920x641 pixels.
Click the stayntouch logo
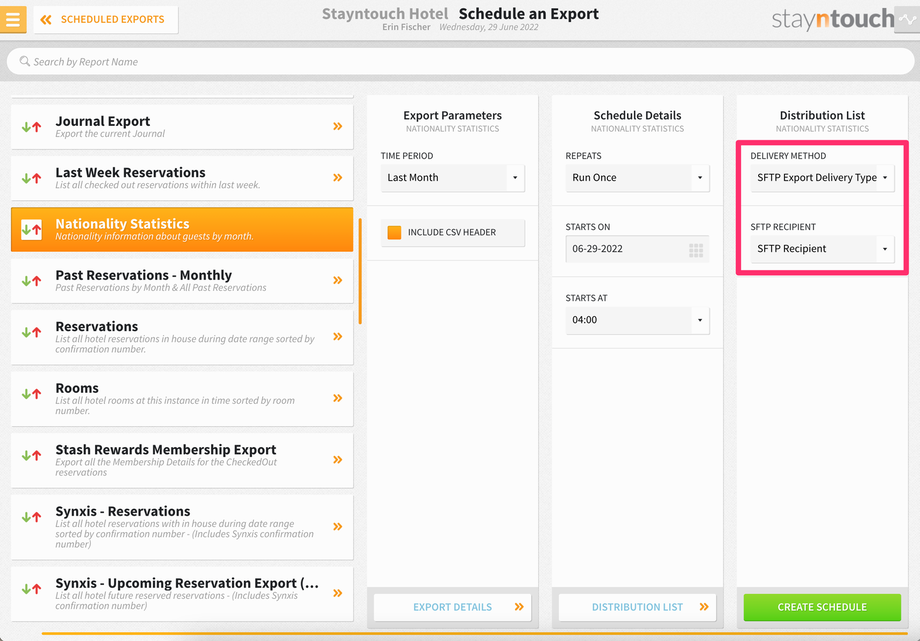833,19
